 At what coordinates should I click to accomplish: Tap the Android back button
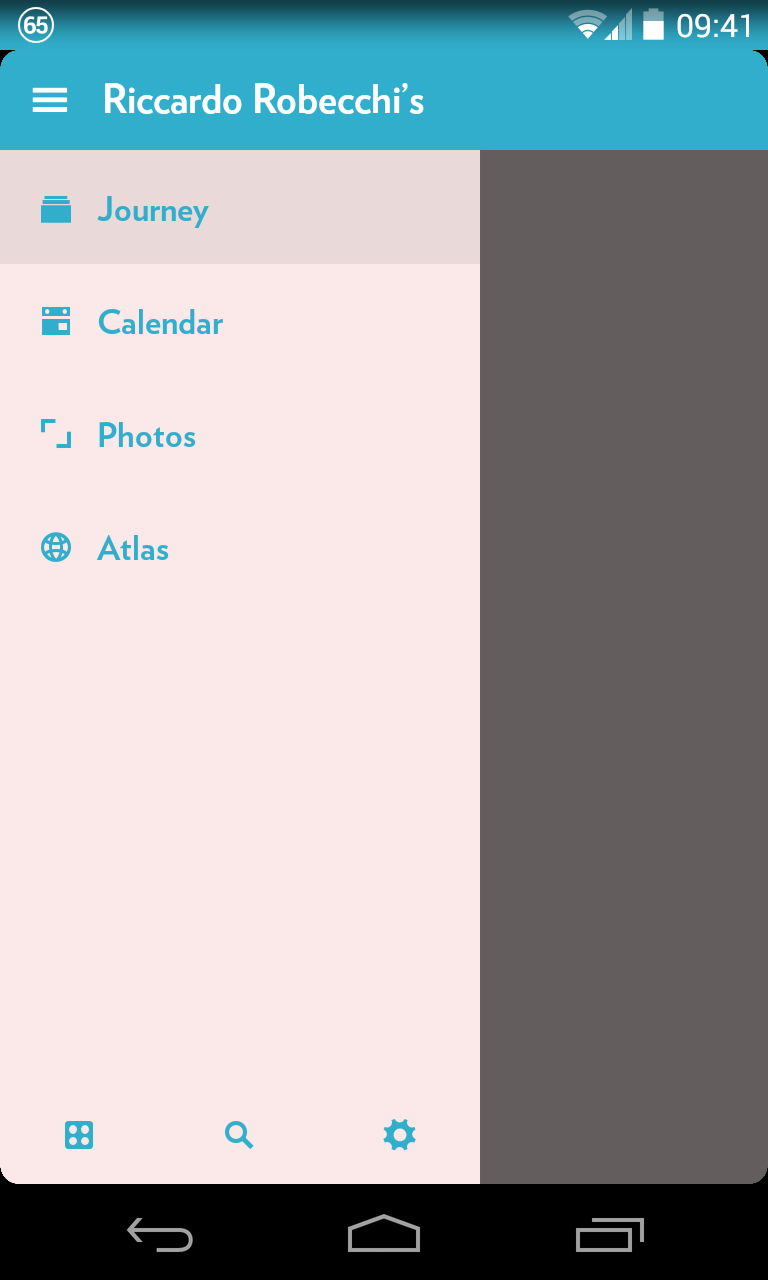tap(160, 1235)
